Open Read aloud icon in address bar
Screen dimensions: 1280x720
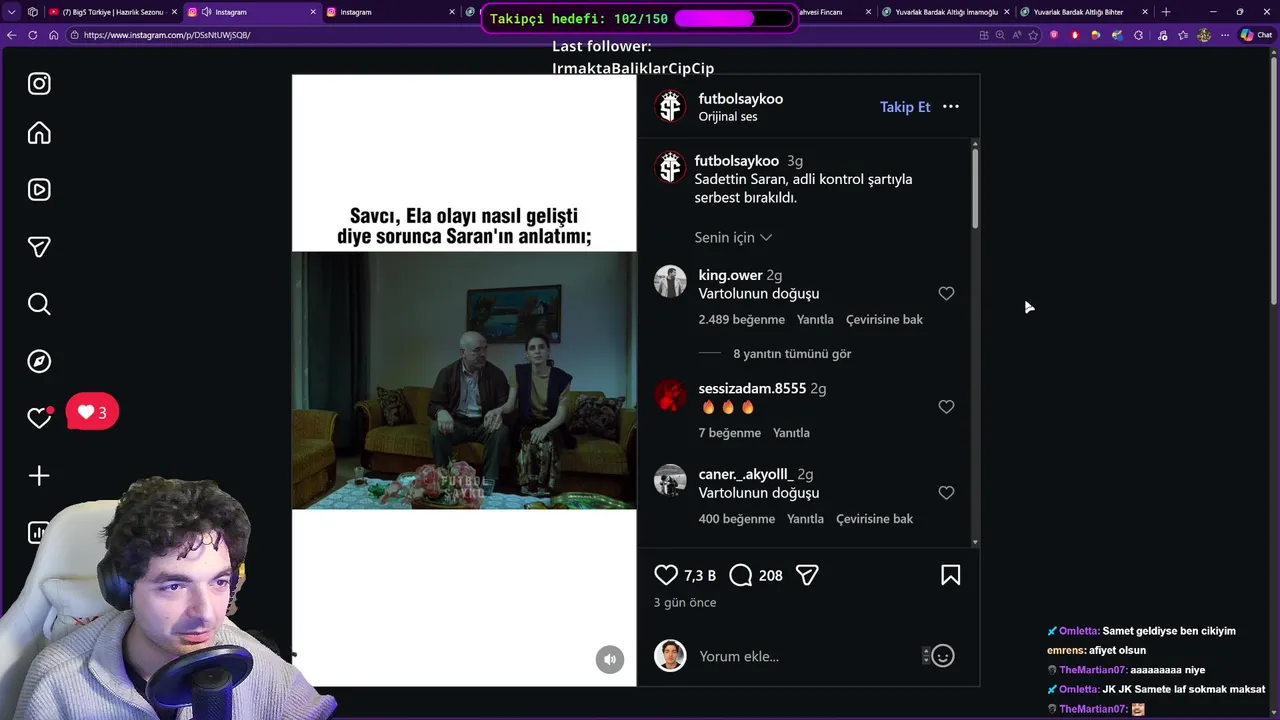point(1017,35)
